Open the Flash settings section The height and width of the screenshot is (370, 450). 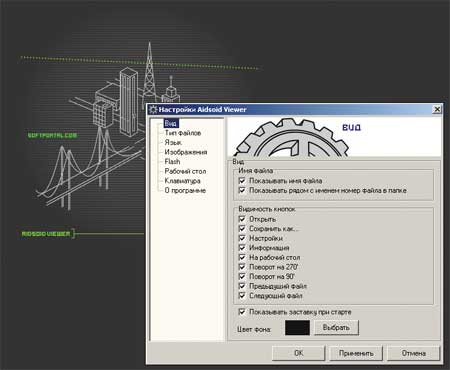click(x=172, y=162)
